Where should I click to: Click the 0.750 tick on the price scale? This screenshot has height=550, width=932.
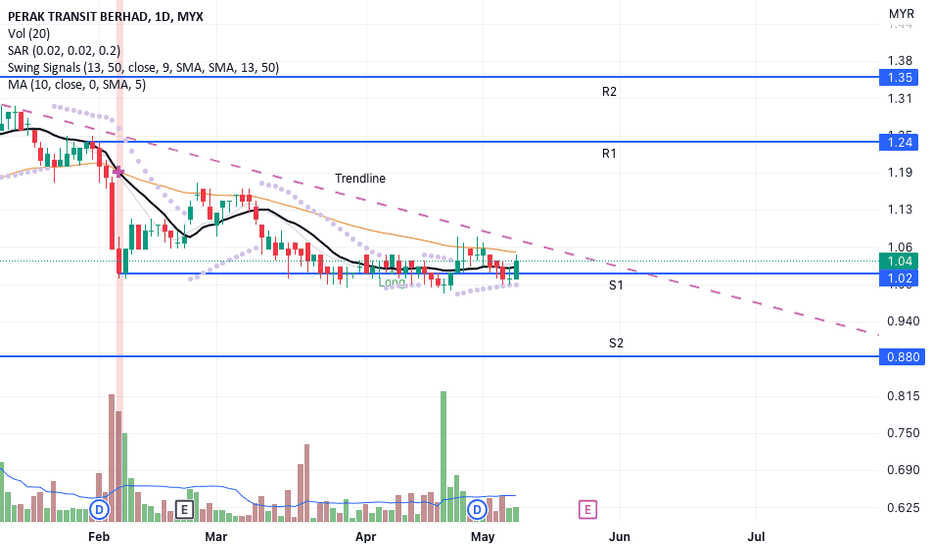click(903, 433)
